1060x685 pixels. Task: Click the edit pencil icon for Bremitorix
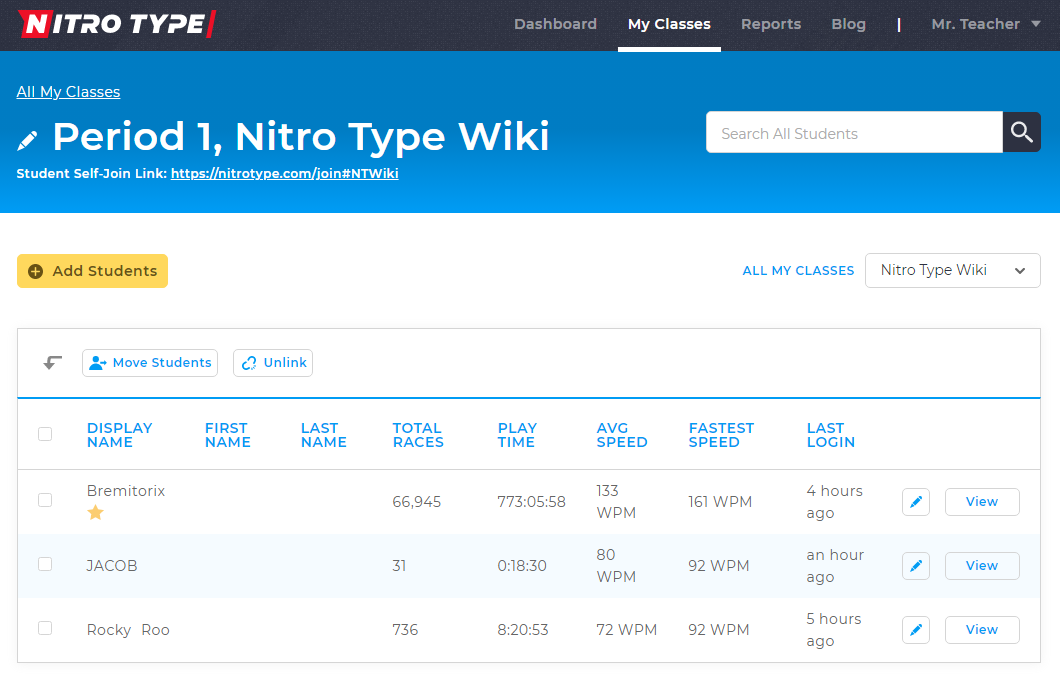[x=915, y=501]
